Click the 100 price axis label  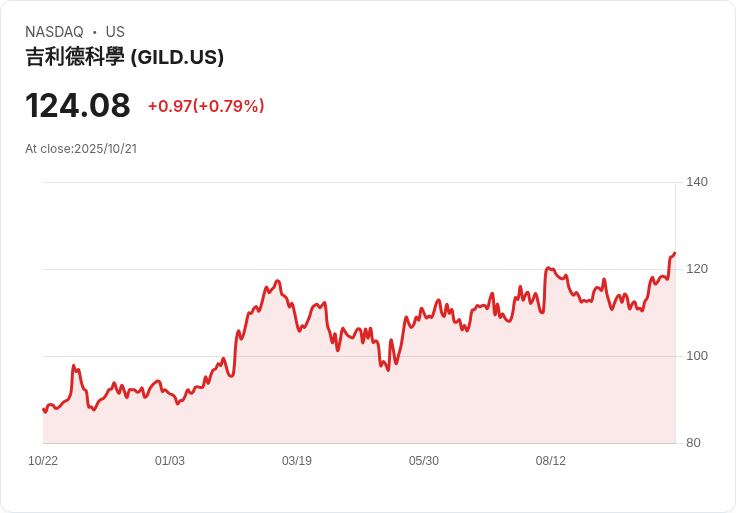click(697, 356)
